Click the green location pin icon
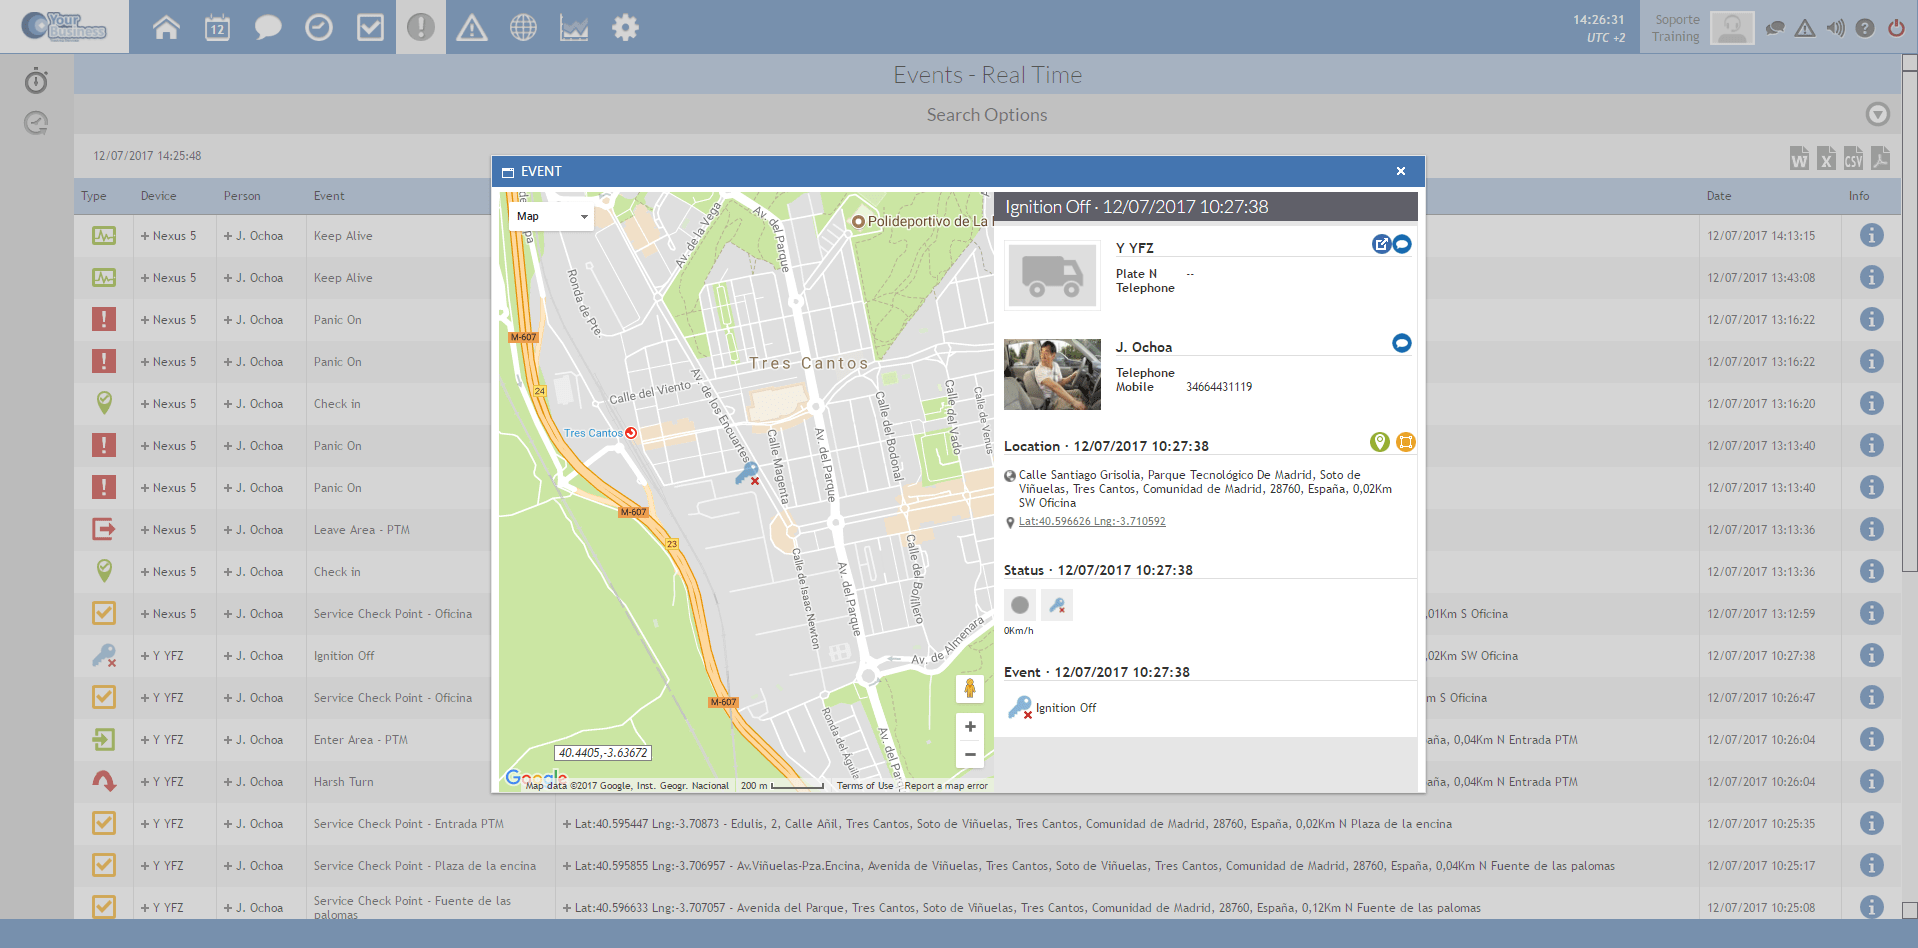 coord(1380,442)
